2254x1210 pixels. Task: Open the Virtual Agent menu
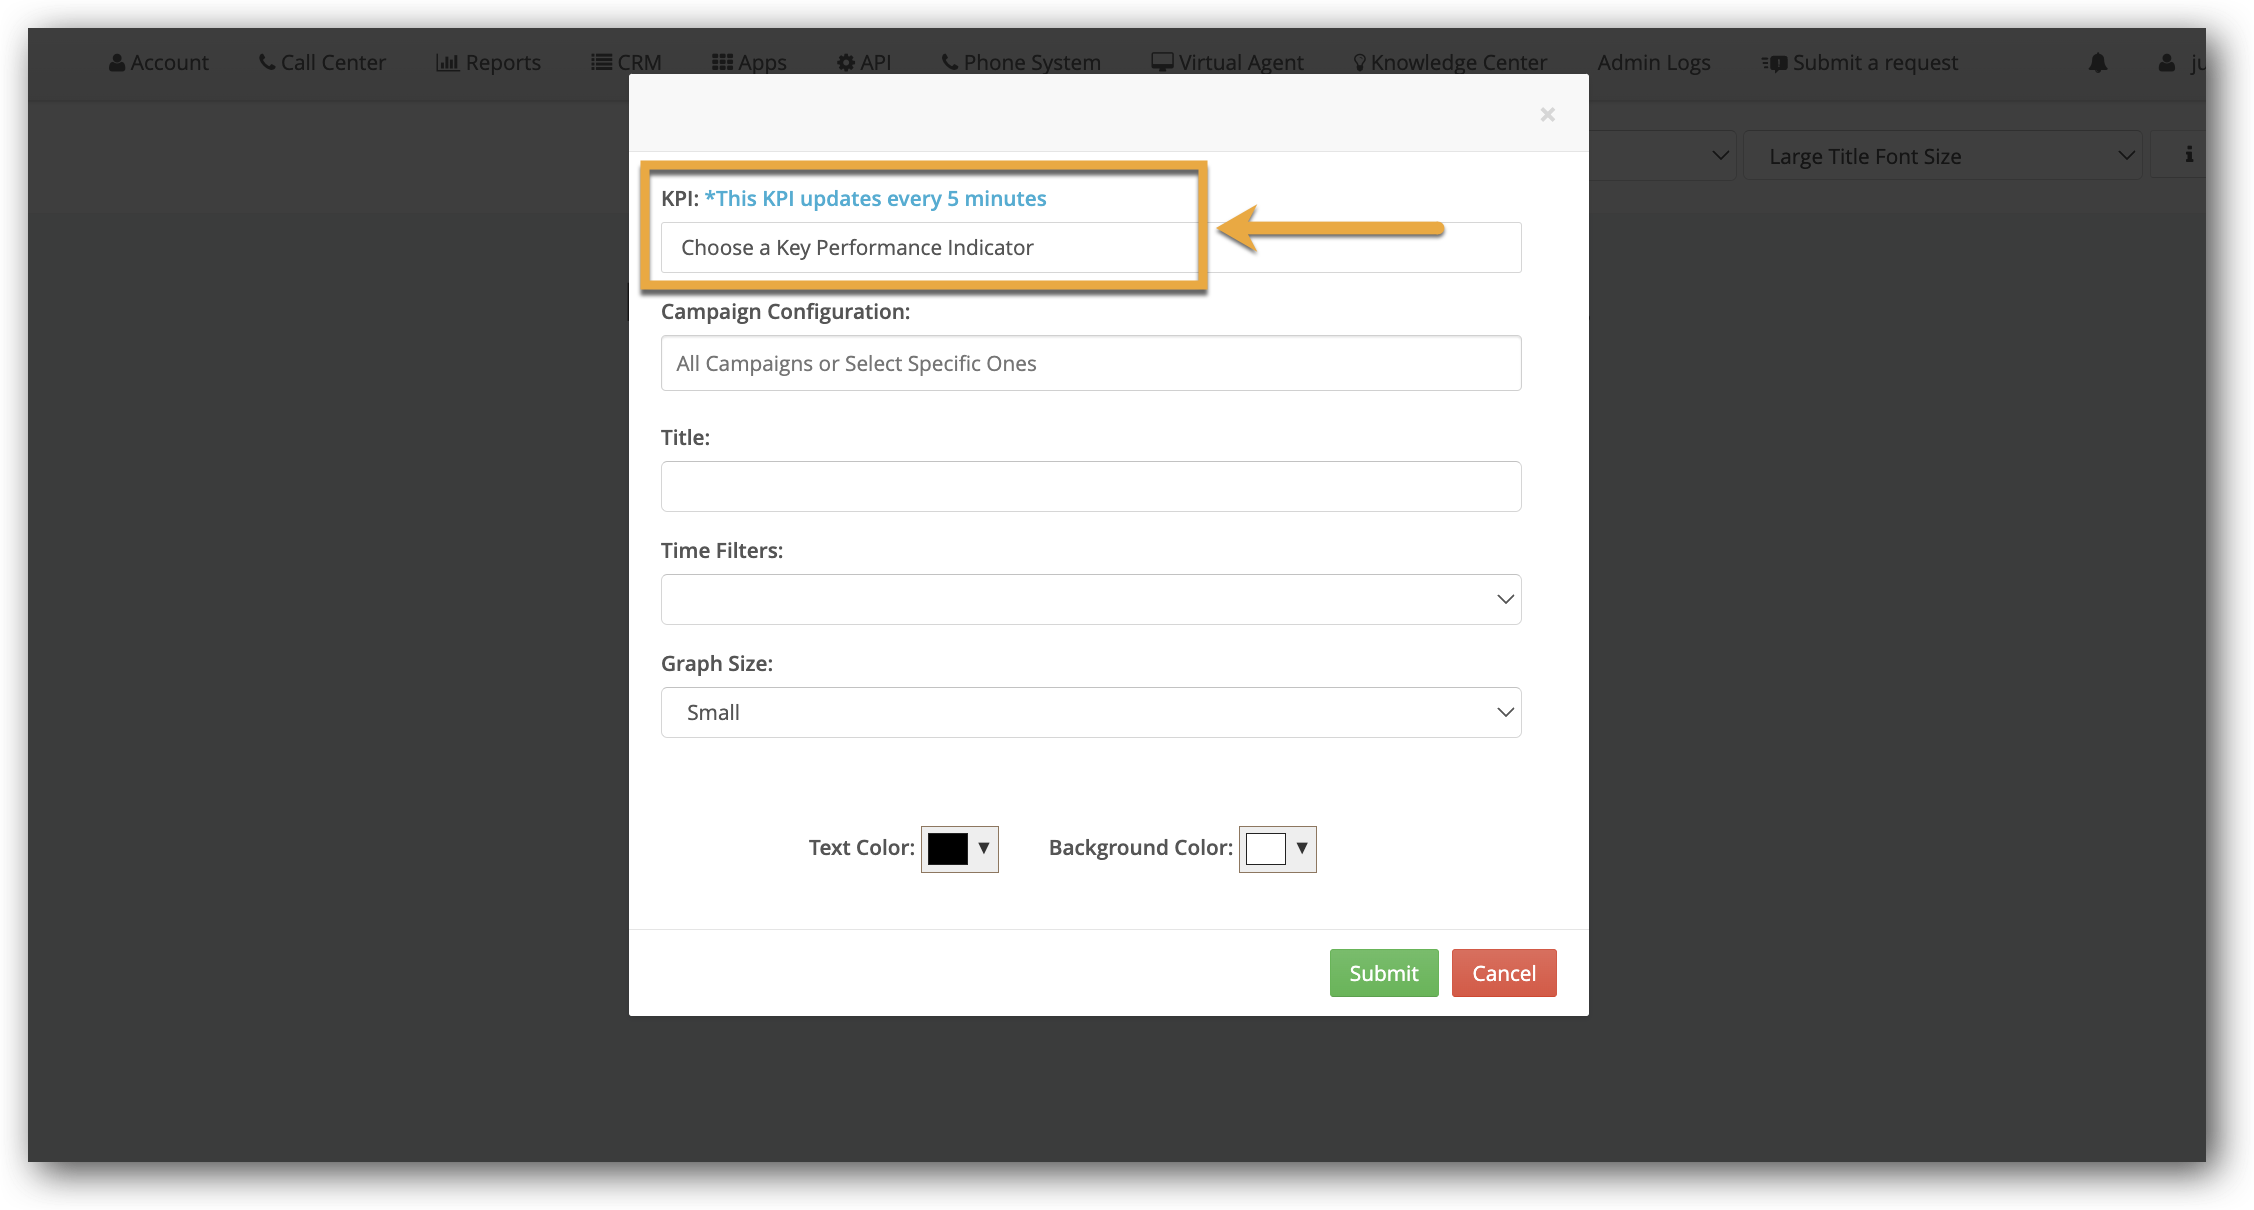[1227, 63]
